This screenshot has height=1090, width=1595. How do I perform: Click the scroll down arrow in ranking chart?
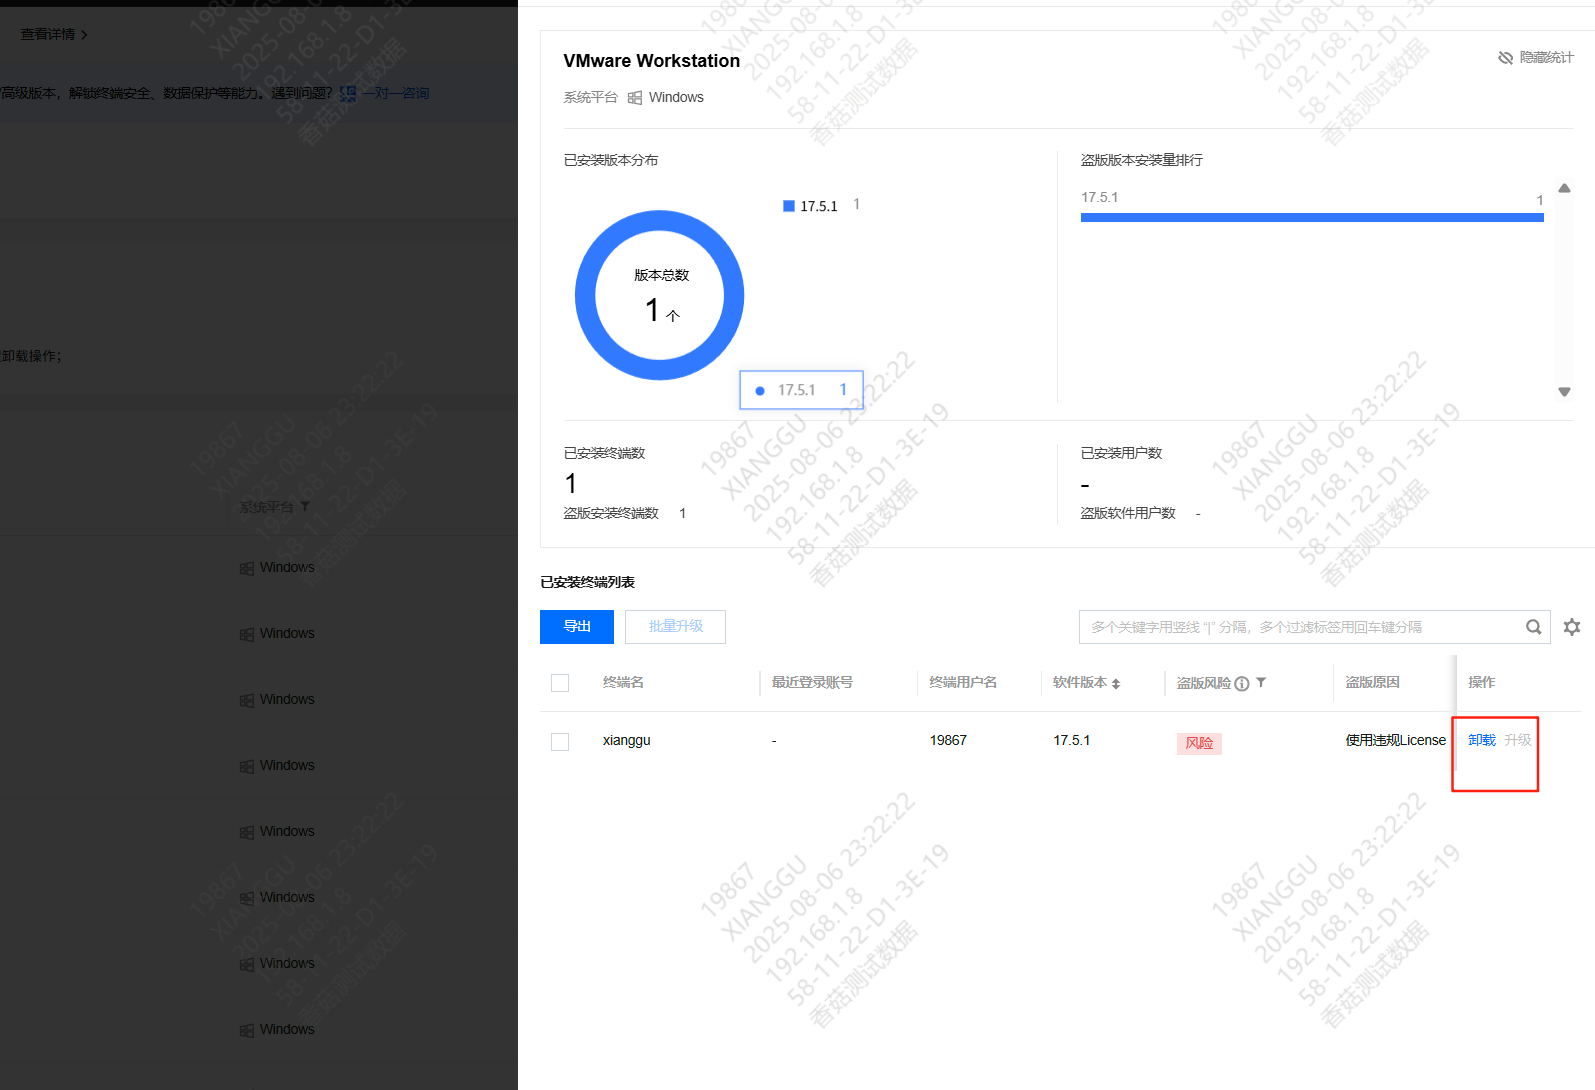[x=1564, y=392]
